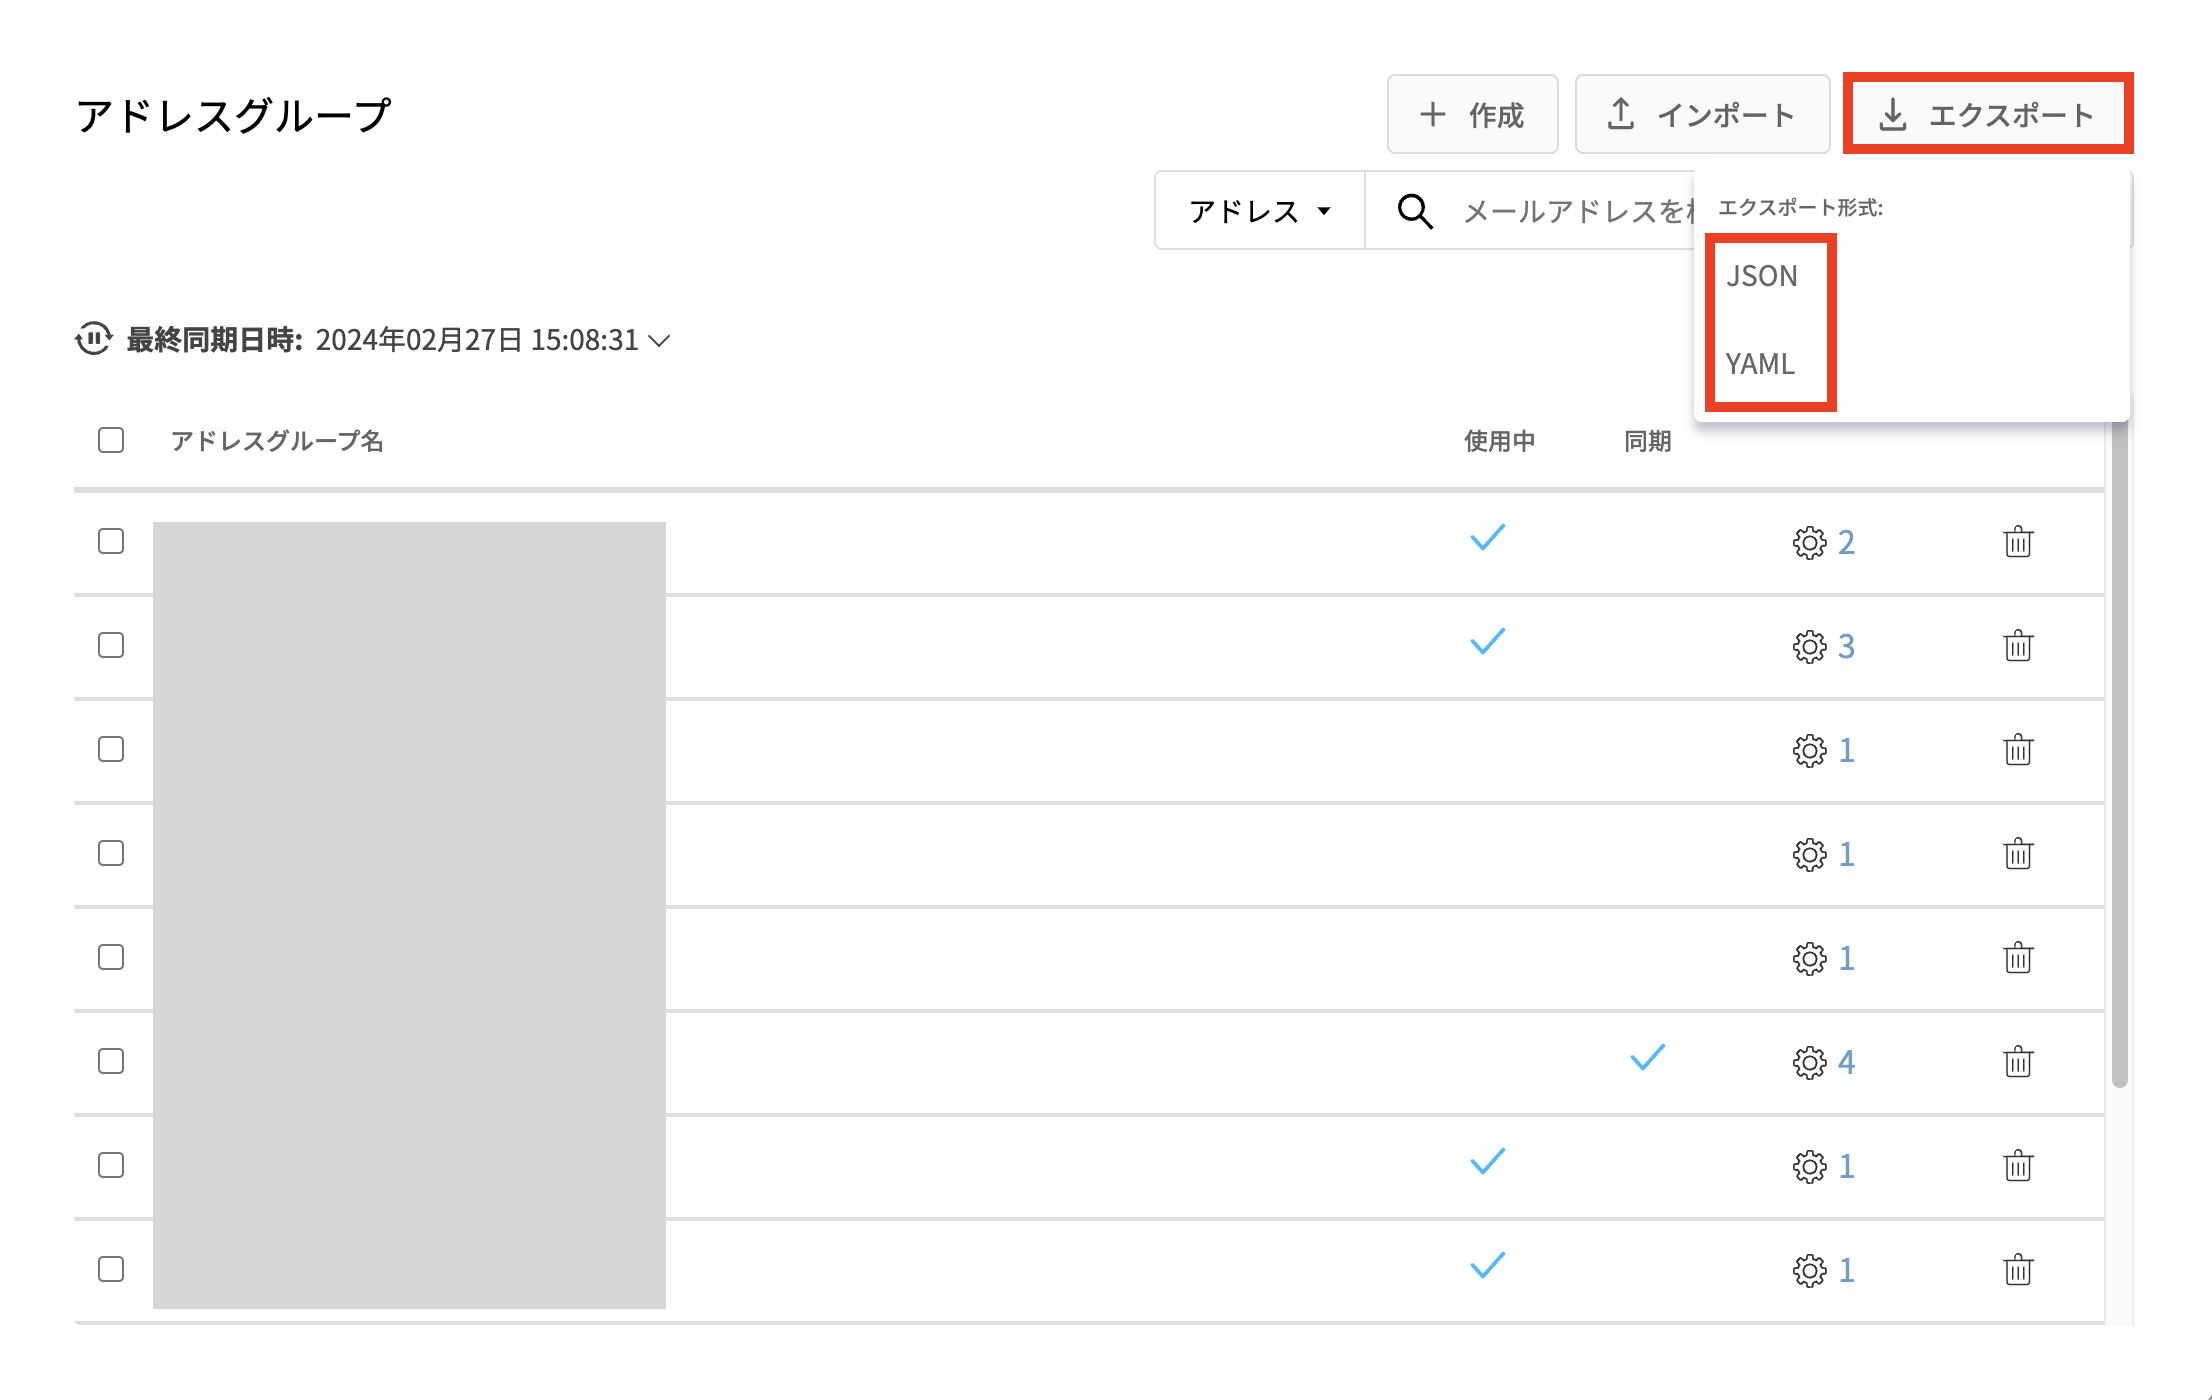Viewport: 2212px width, 1400px height.
Task: Check the fifth row checkbox
Action: (111, 957)
